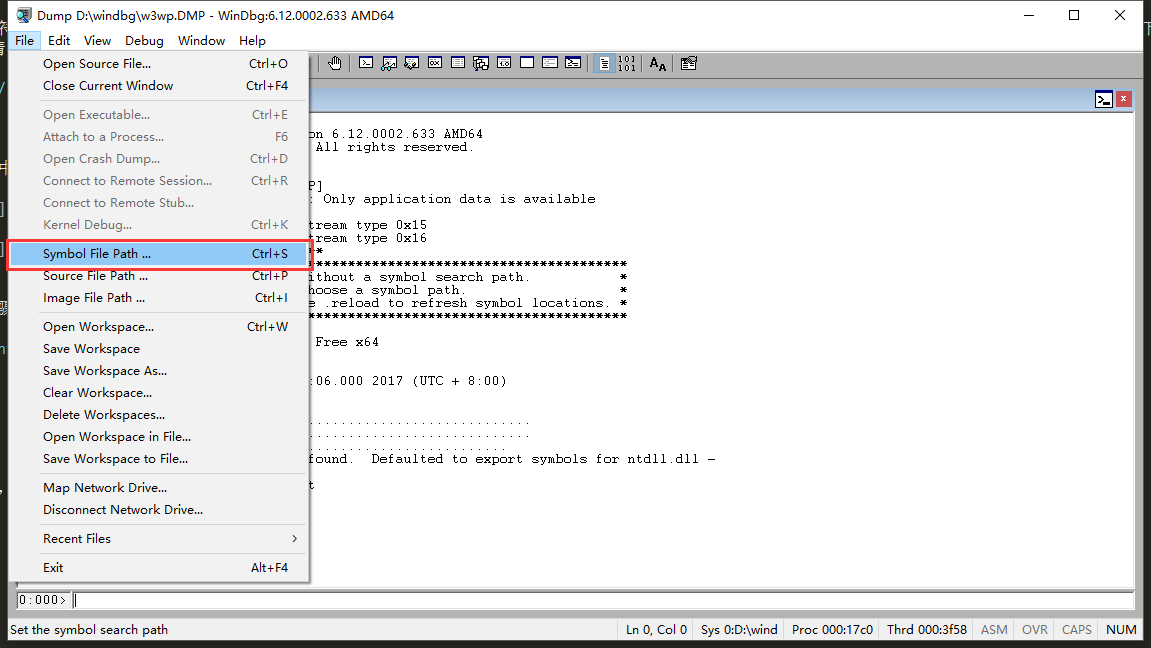Select Symbol File Path menu entry
The image size is (1151, 648).
point(159,254)
